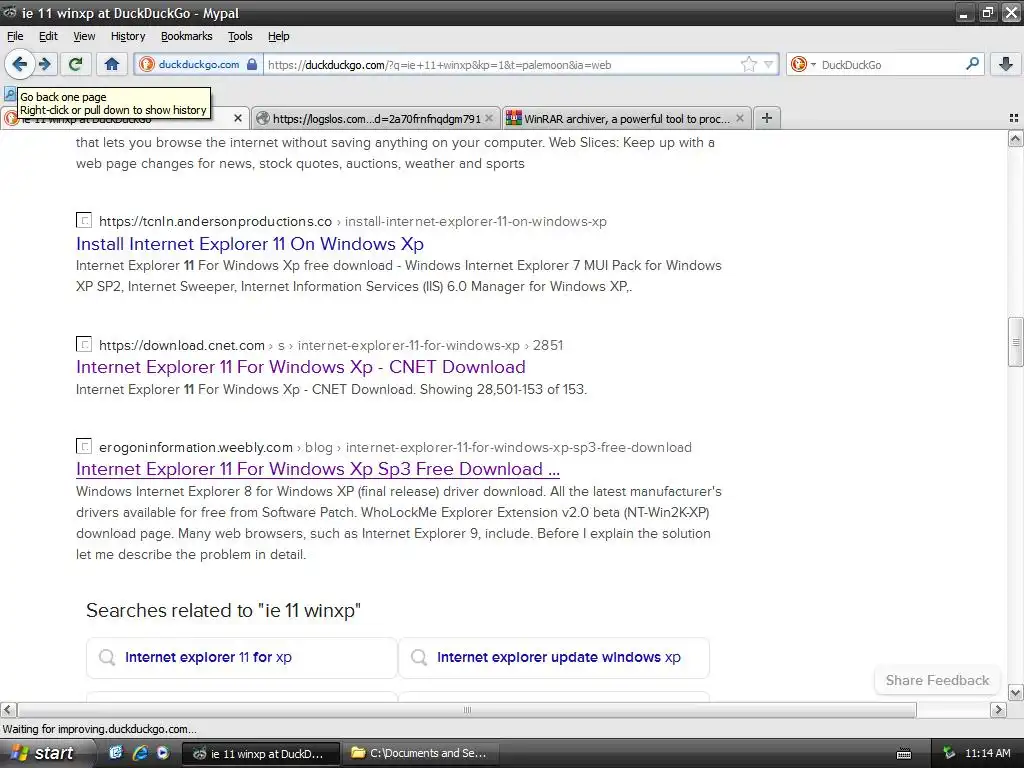Open the History menu
Viewport: 1024px width, 768px height.
point(128,36)
